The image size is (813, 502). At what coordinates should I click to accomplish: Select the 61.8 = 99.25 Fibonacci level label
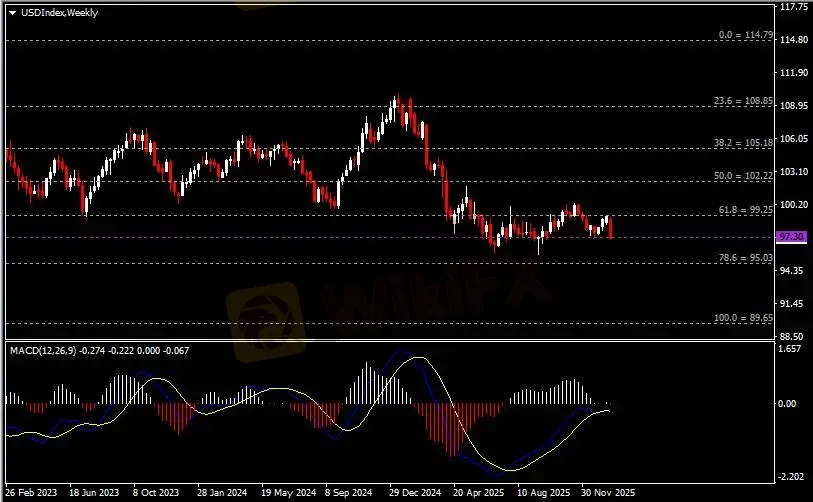tap(746, 210)
